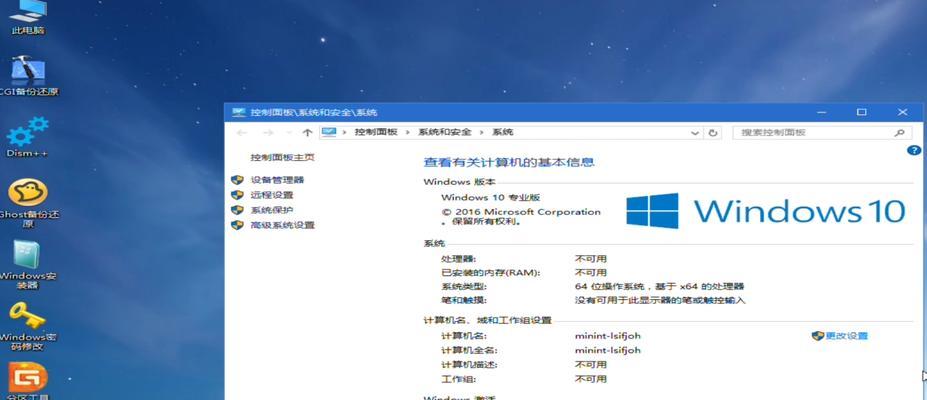
Task: Open 控制面板主页 link
Action: pyautogui.click(x=282, y=157)
